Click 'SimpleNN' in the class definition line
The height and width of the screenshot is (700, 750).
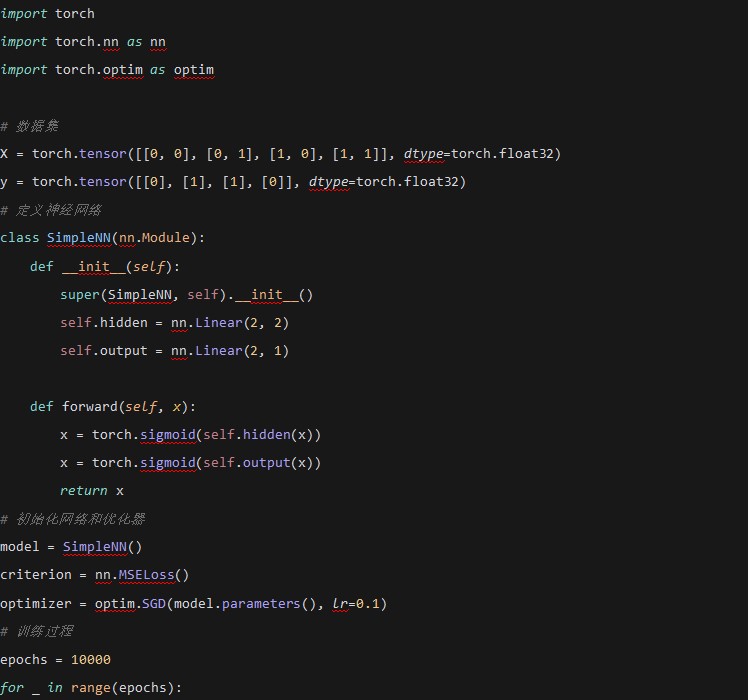tap(79, 238)
